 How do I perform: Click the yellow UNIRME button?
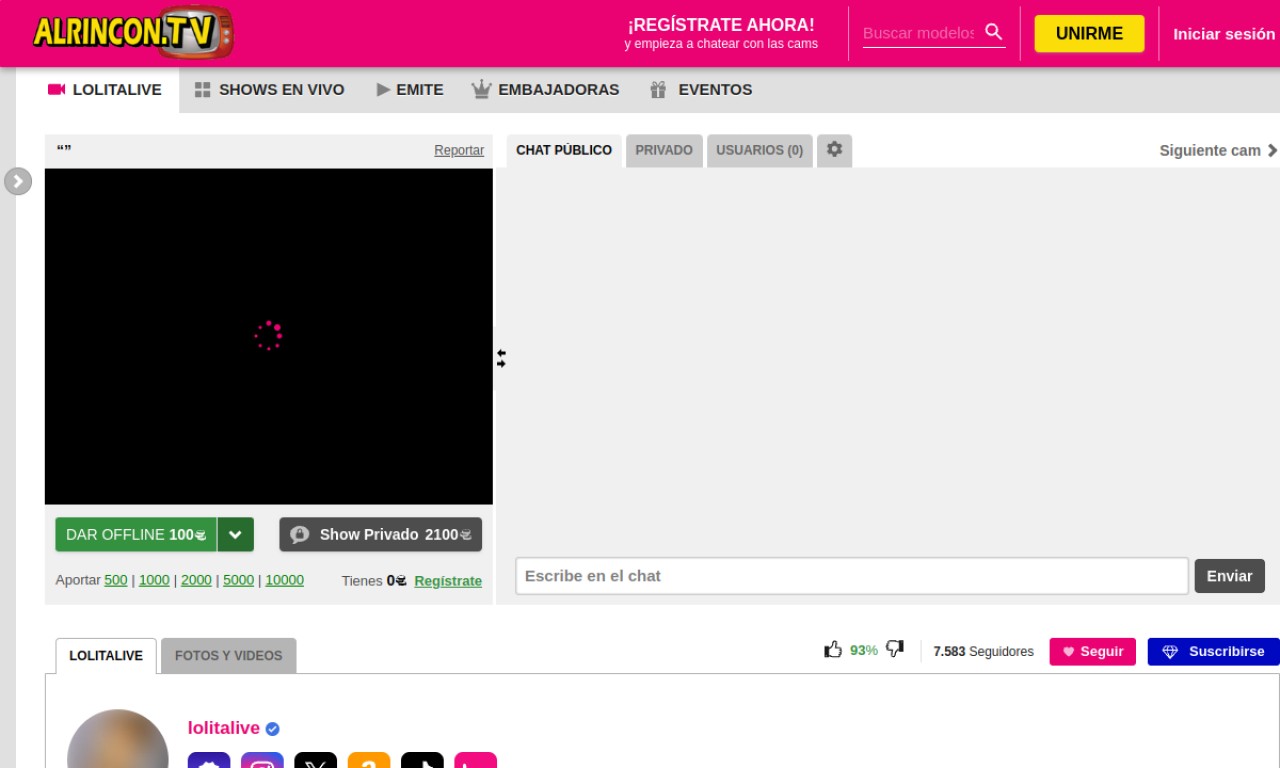(1089, 33)
